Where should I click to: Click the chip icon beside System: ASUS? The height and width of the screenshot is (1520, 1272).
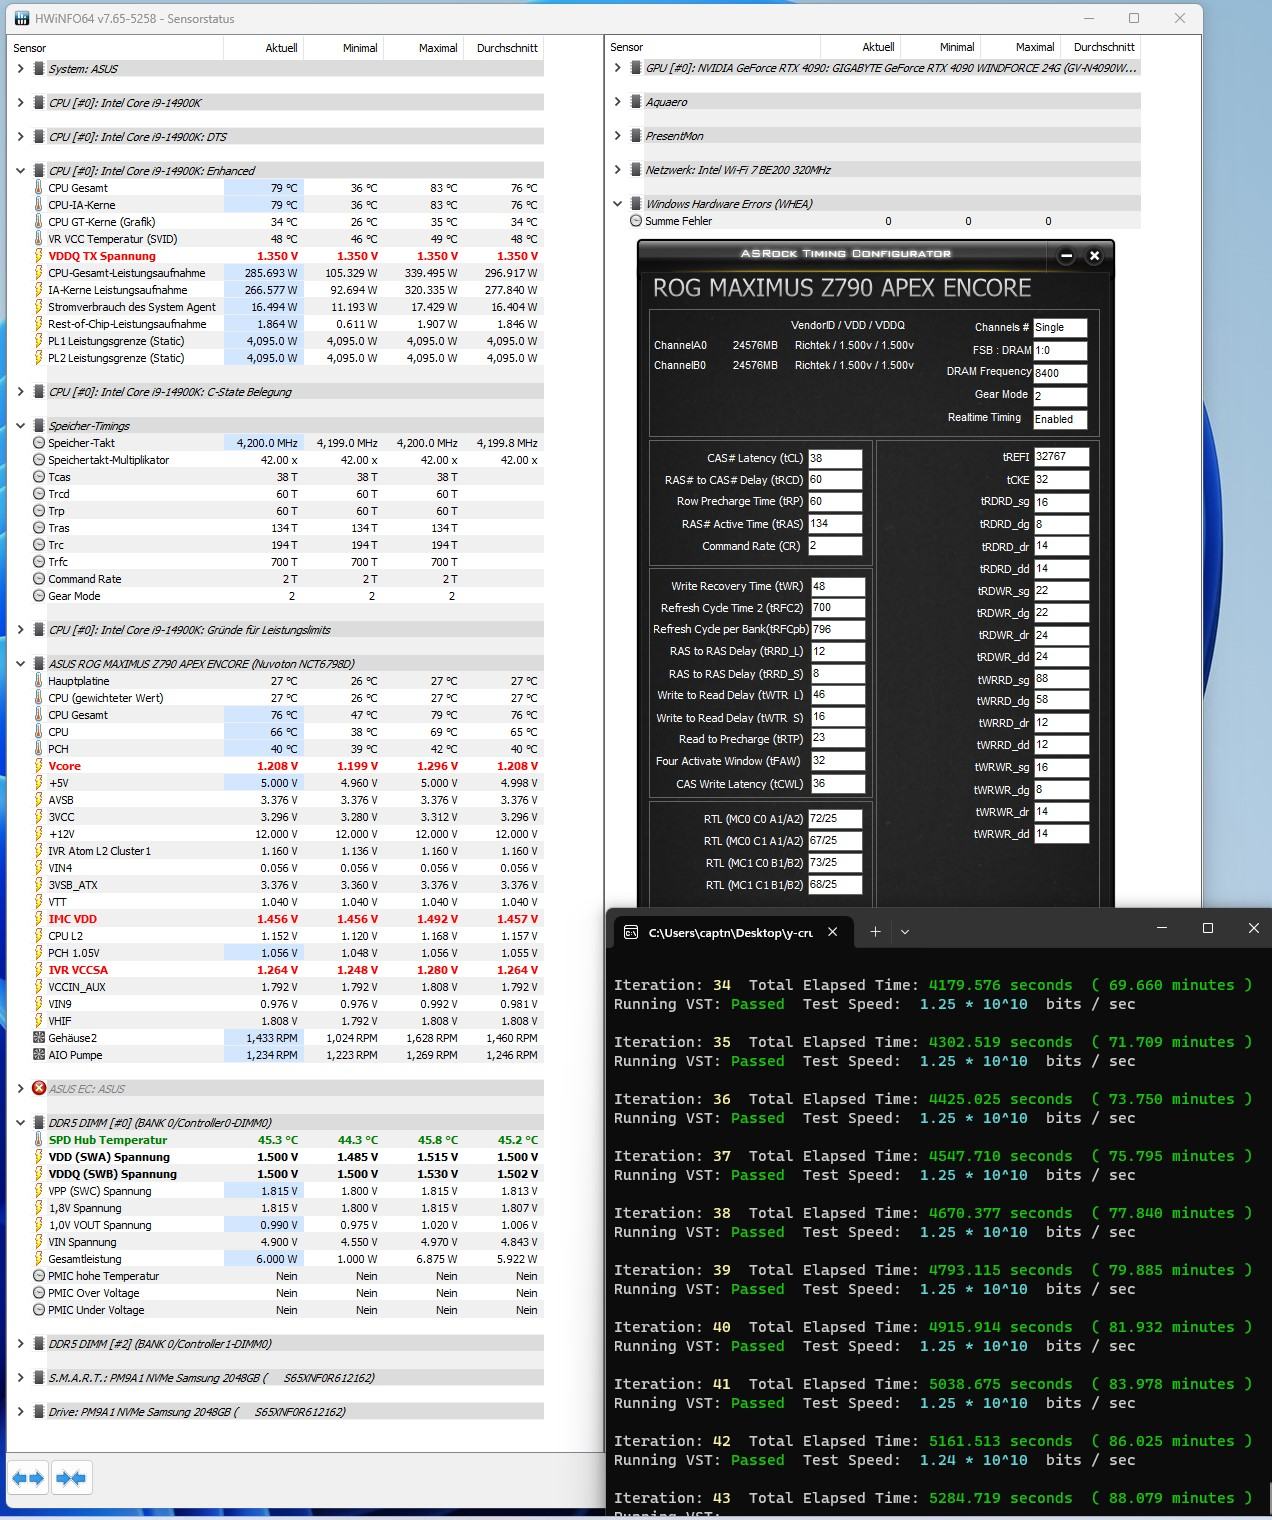pos(39,69)
